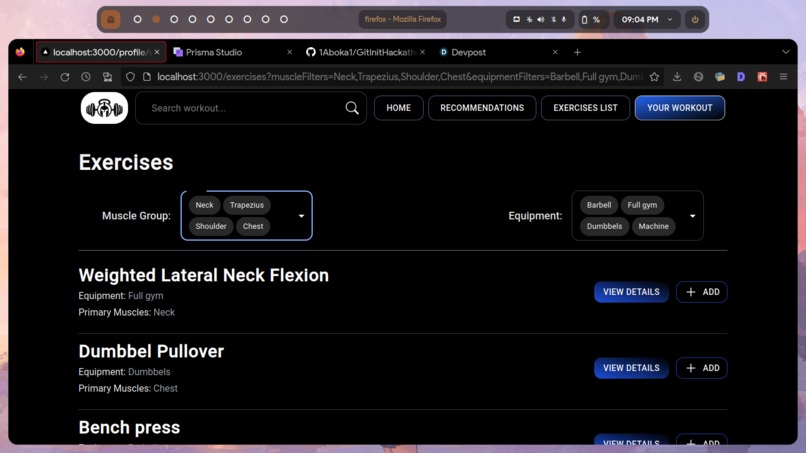This screenshot has height=453, width=806.
Task: Open the EXERCISES LIST page
Action: click(585, 108)
